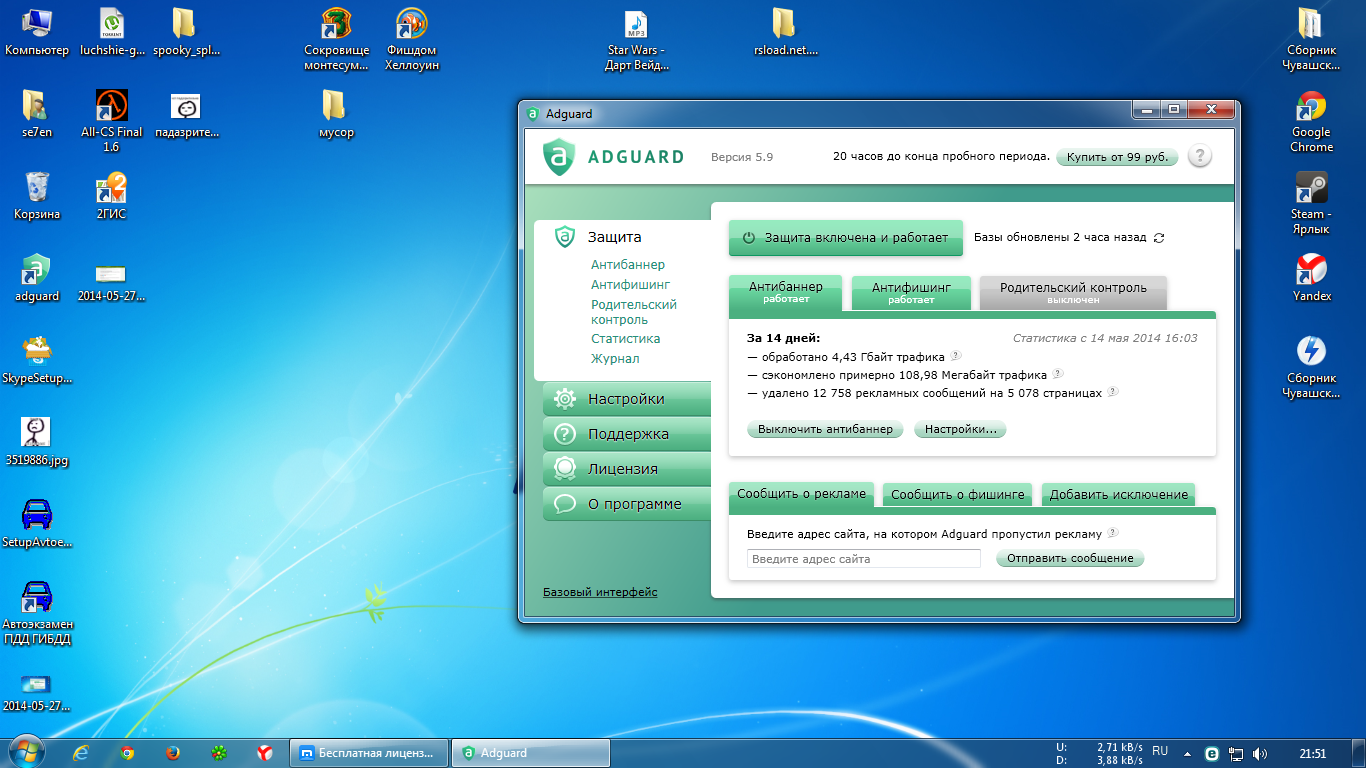Select the Фишдом Хеллоуин game shortcut
Image resolution: width=1366 pixels, height=768 pixels.
point(412,39)
